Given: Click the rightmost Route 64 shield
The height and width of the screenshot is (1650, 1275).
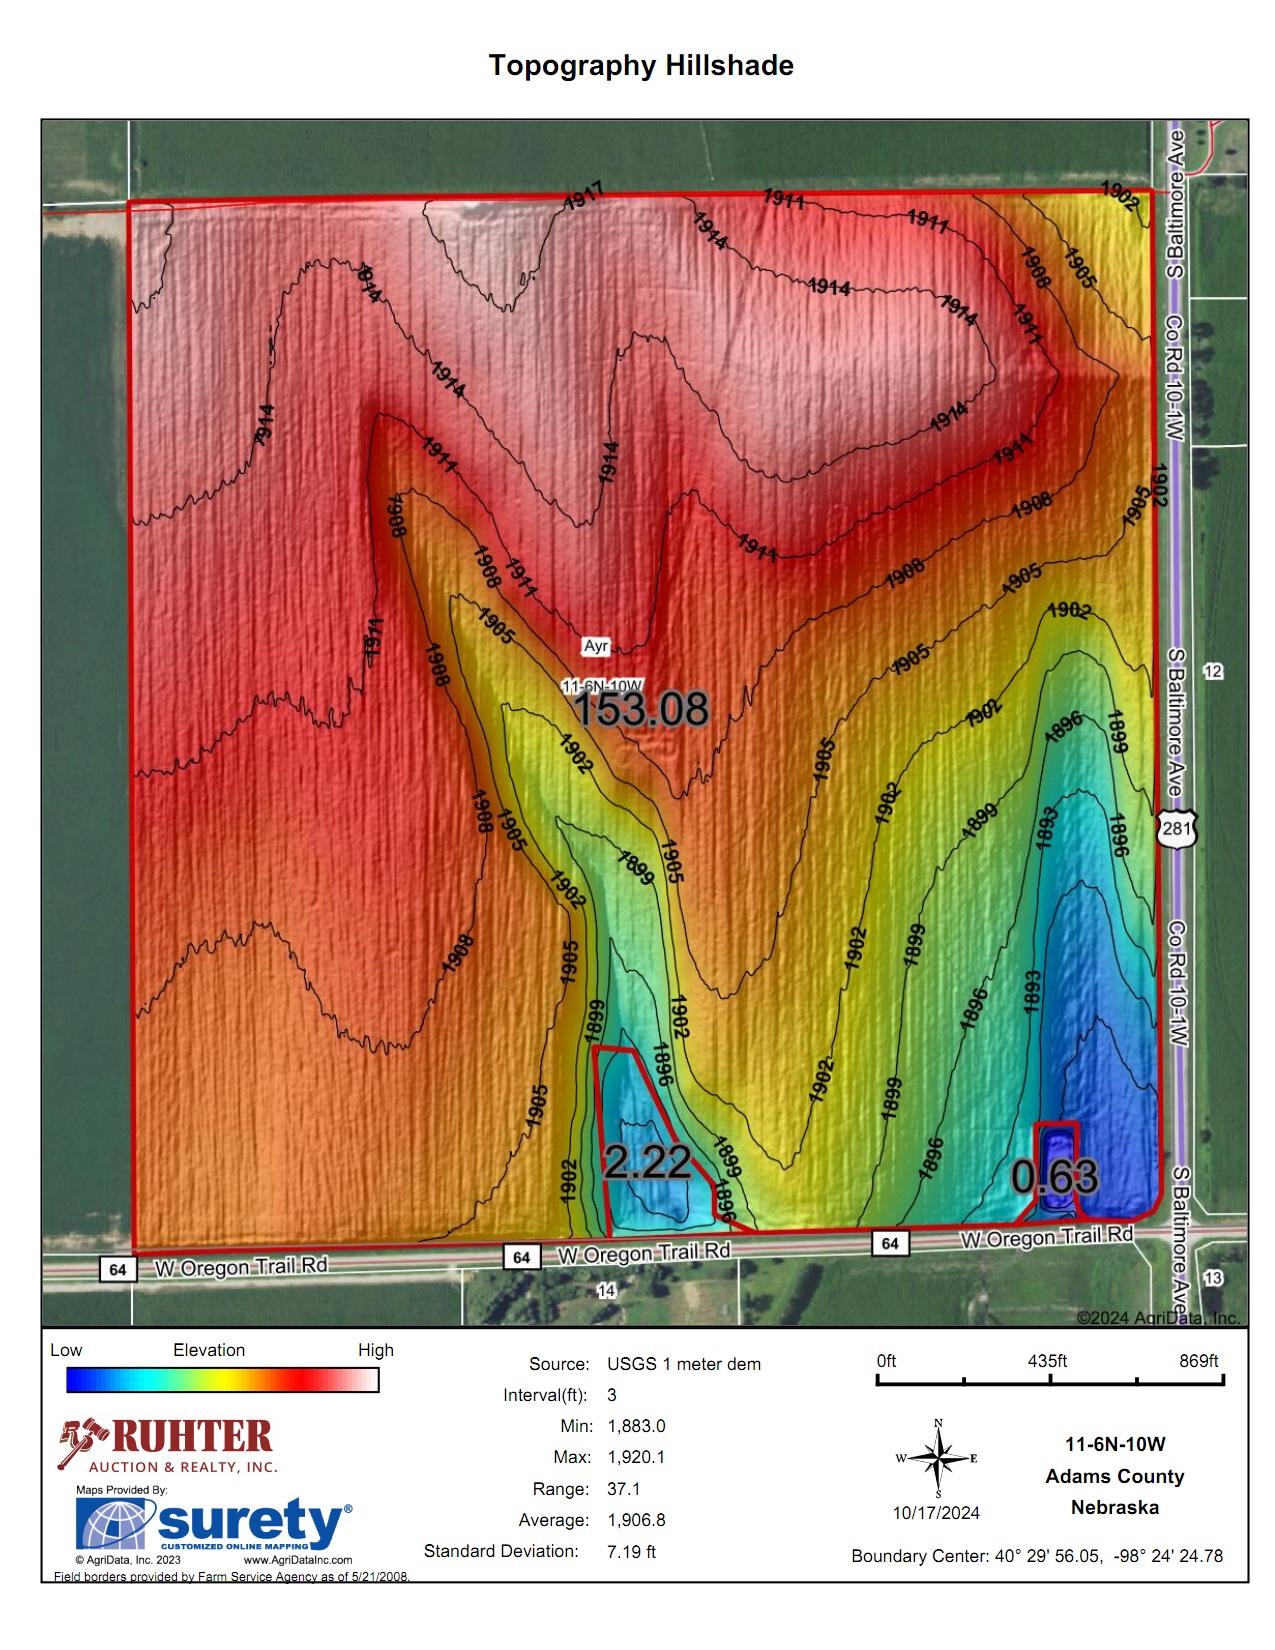Looking at the screenshot, I should point(890,1243).
